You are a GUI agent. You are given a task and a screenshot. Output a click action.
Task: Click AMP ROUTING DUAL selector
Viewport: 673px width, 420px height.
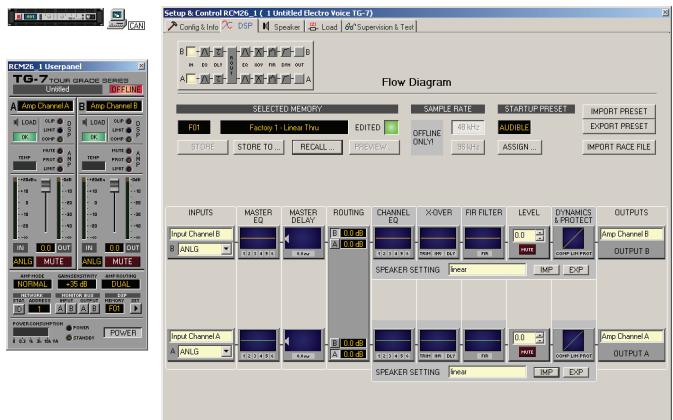click(121, 284)
